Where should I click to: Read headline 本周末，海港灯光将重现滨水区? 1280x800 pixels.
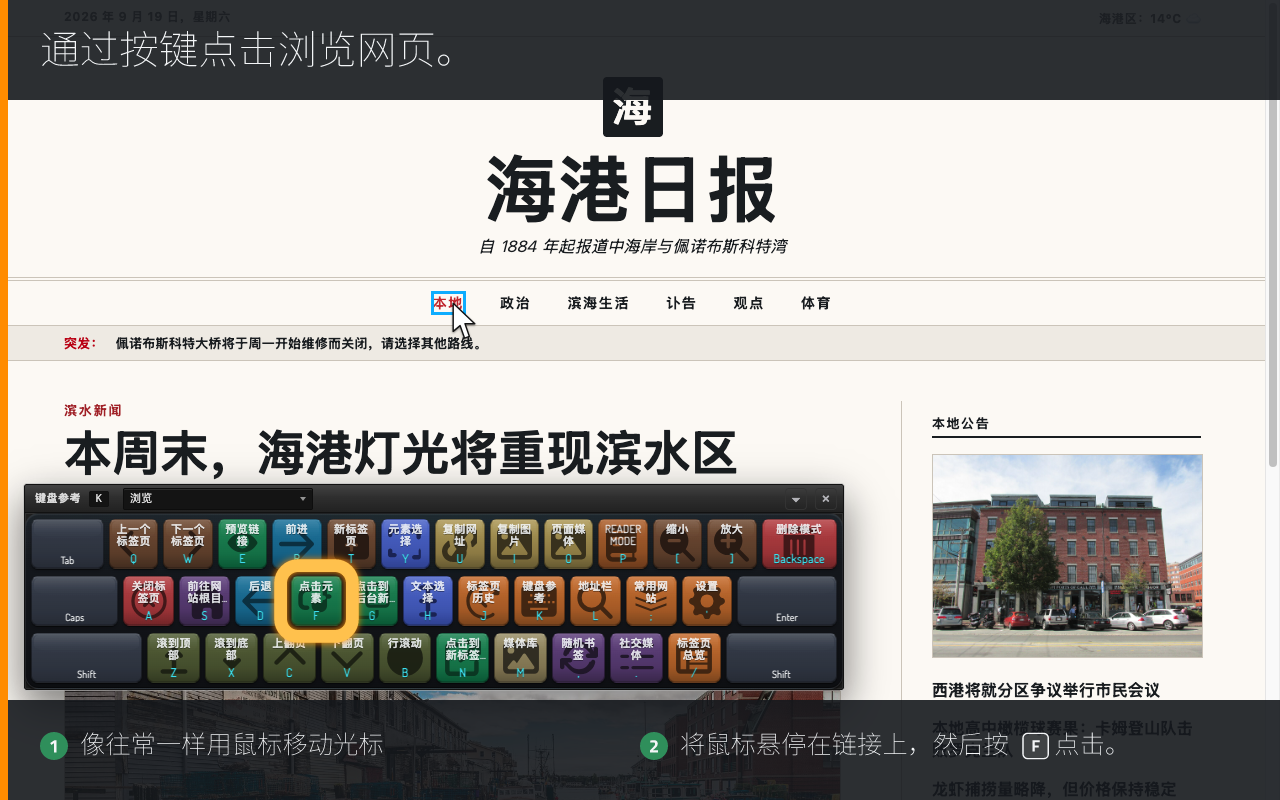pos(401,453)
